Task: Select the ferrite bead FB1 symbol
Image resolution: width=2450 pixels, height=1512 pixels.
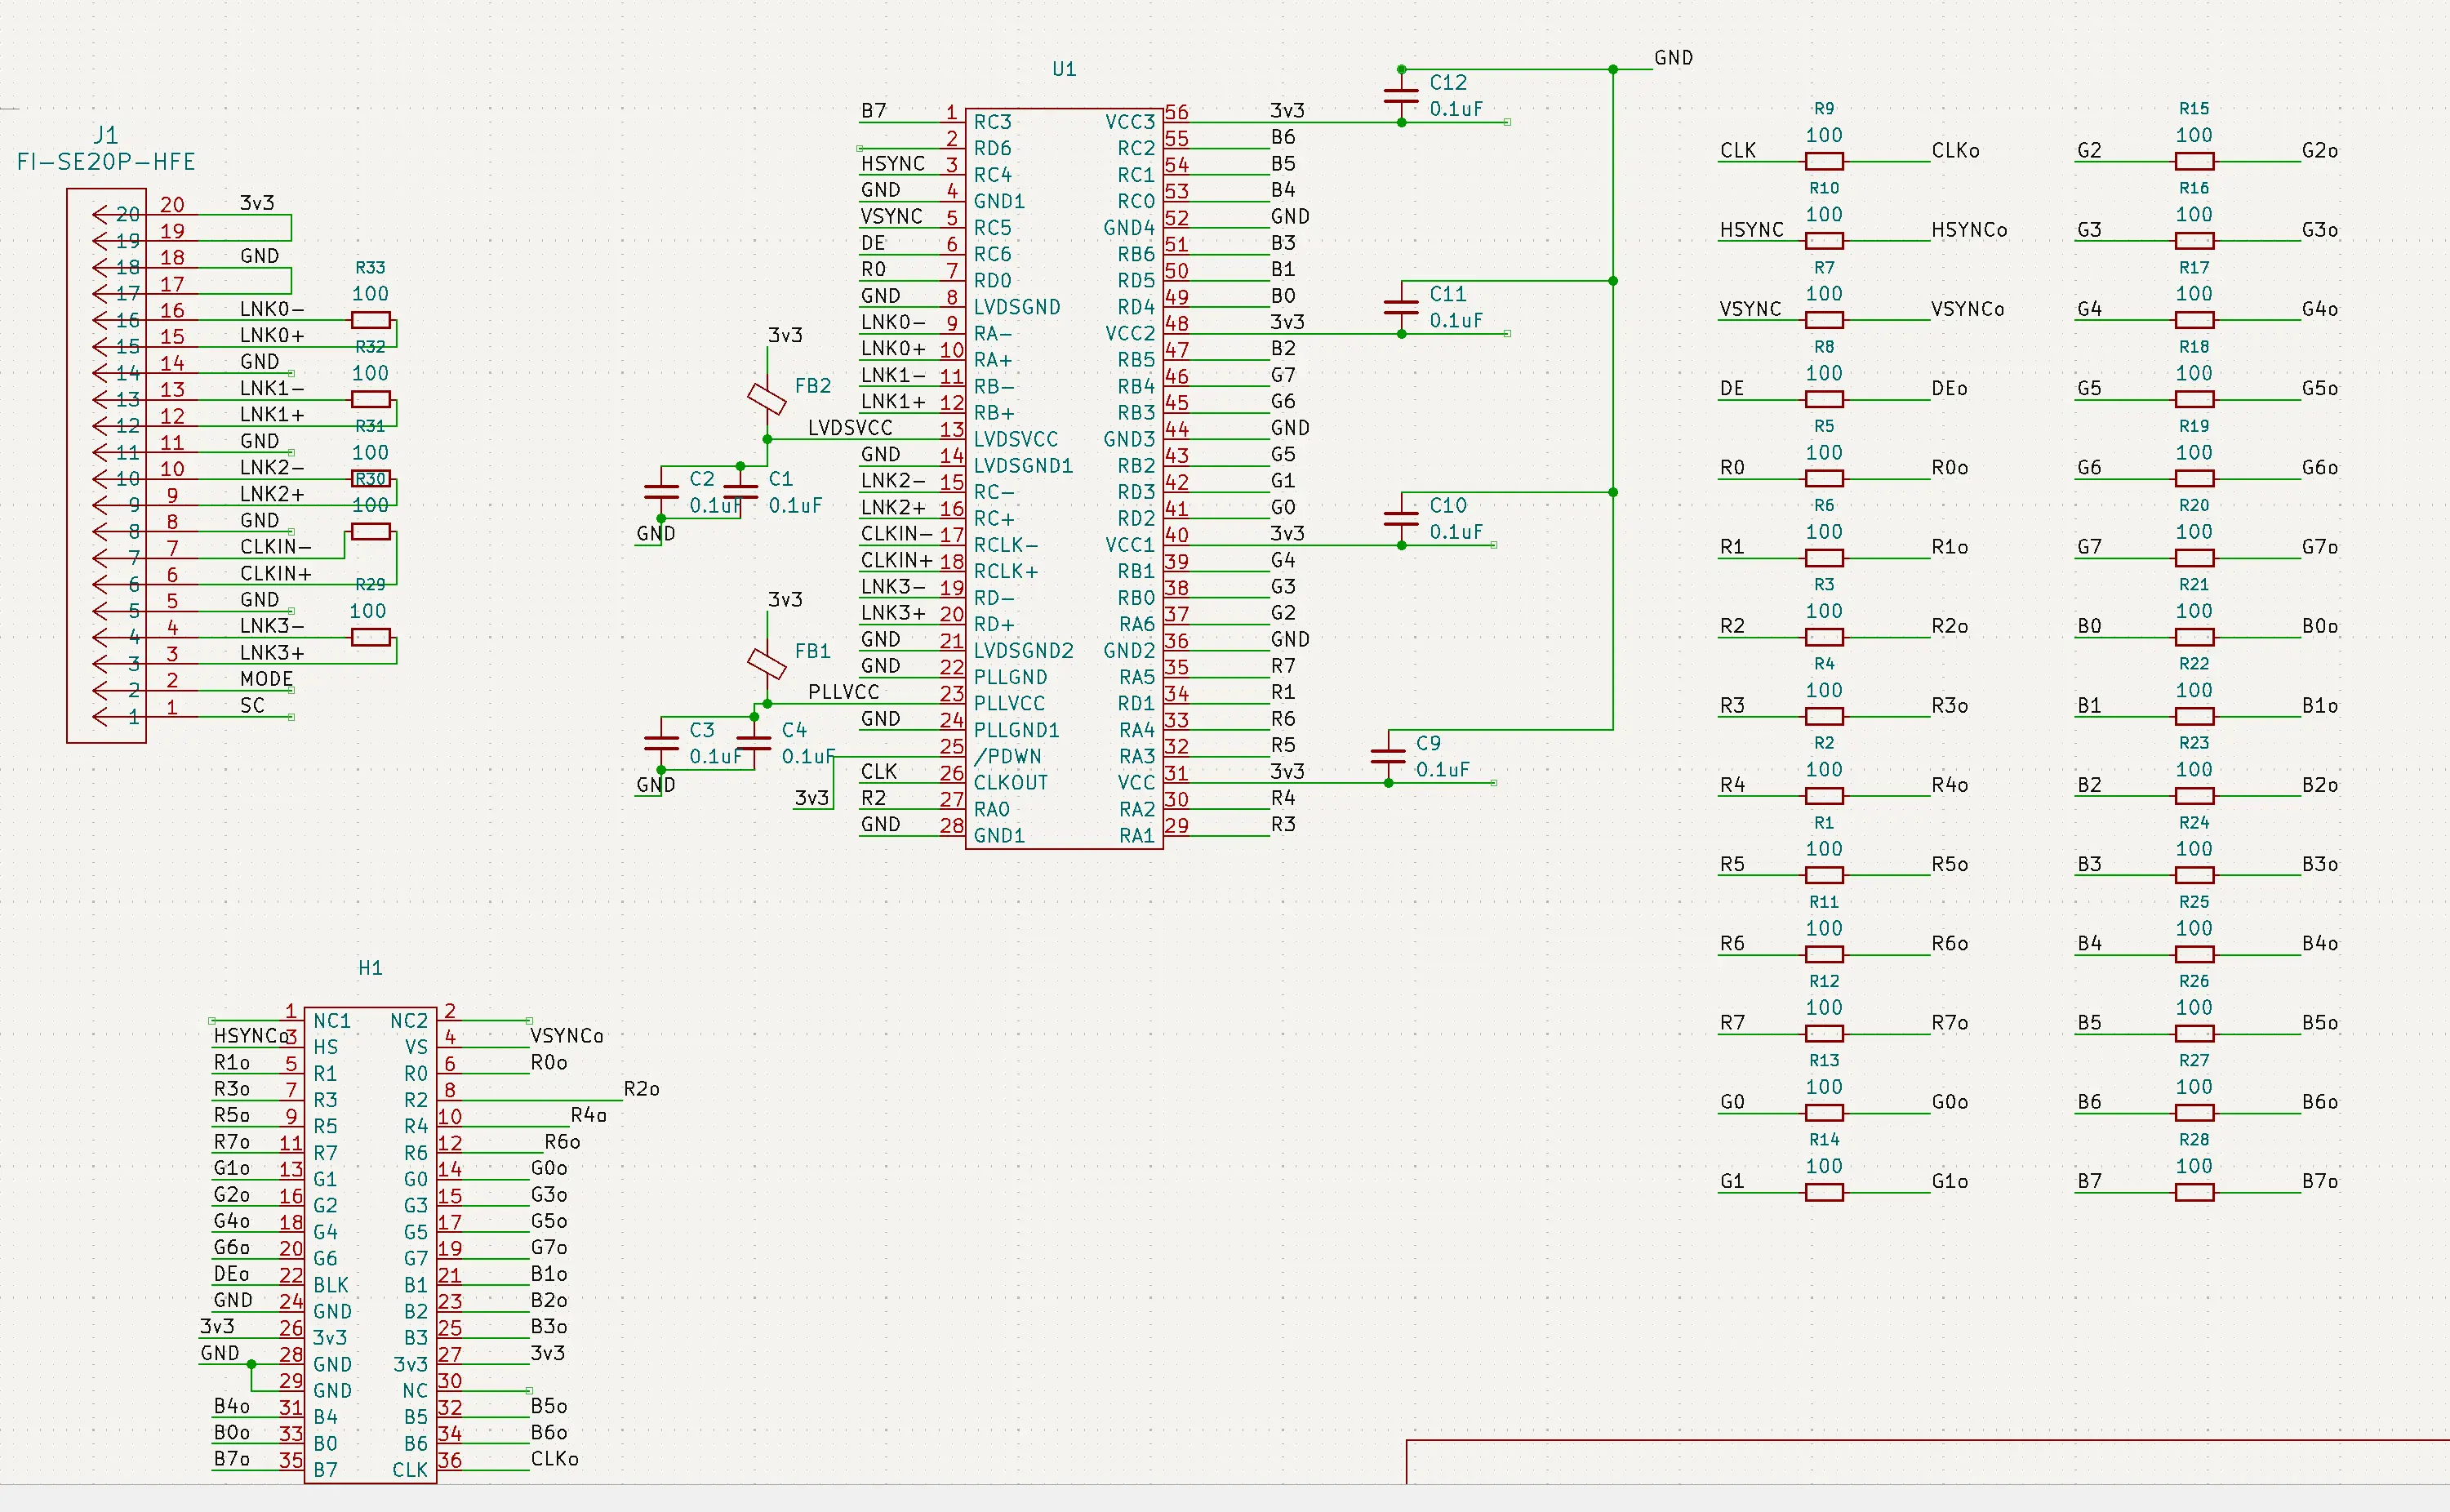Action: coord(767,663)
